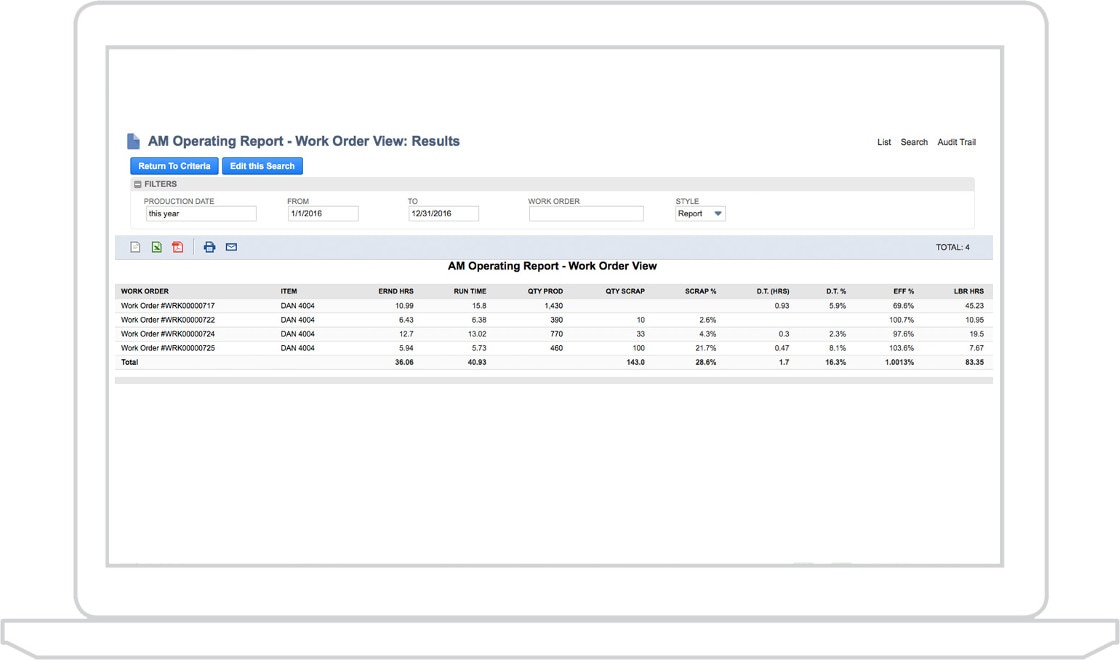Open the Search screen

(913, 141)
